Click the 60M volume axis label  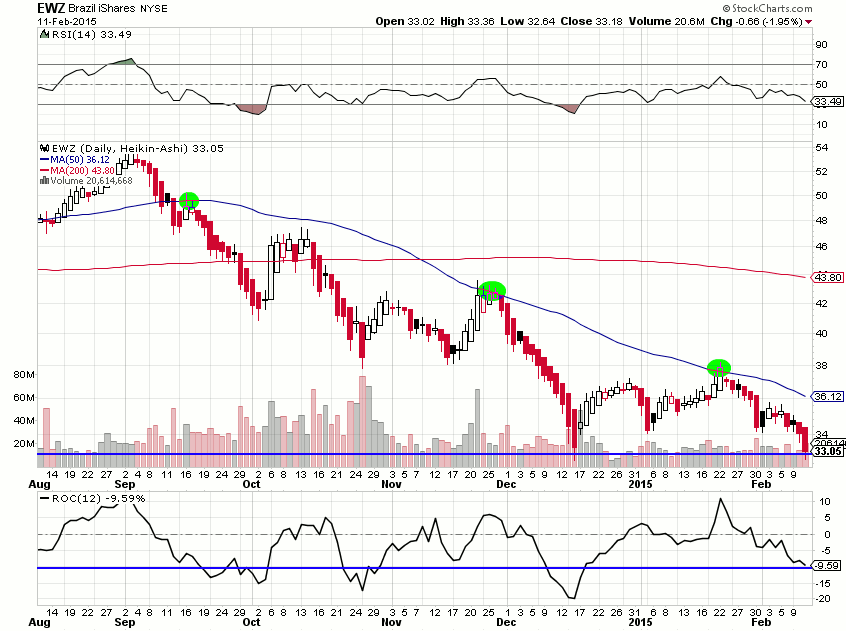24,397
